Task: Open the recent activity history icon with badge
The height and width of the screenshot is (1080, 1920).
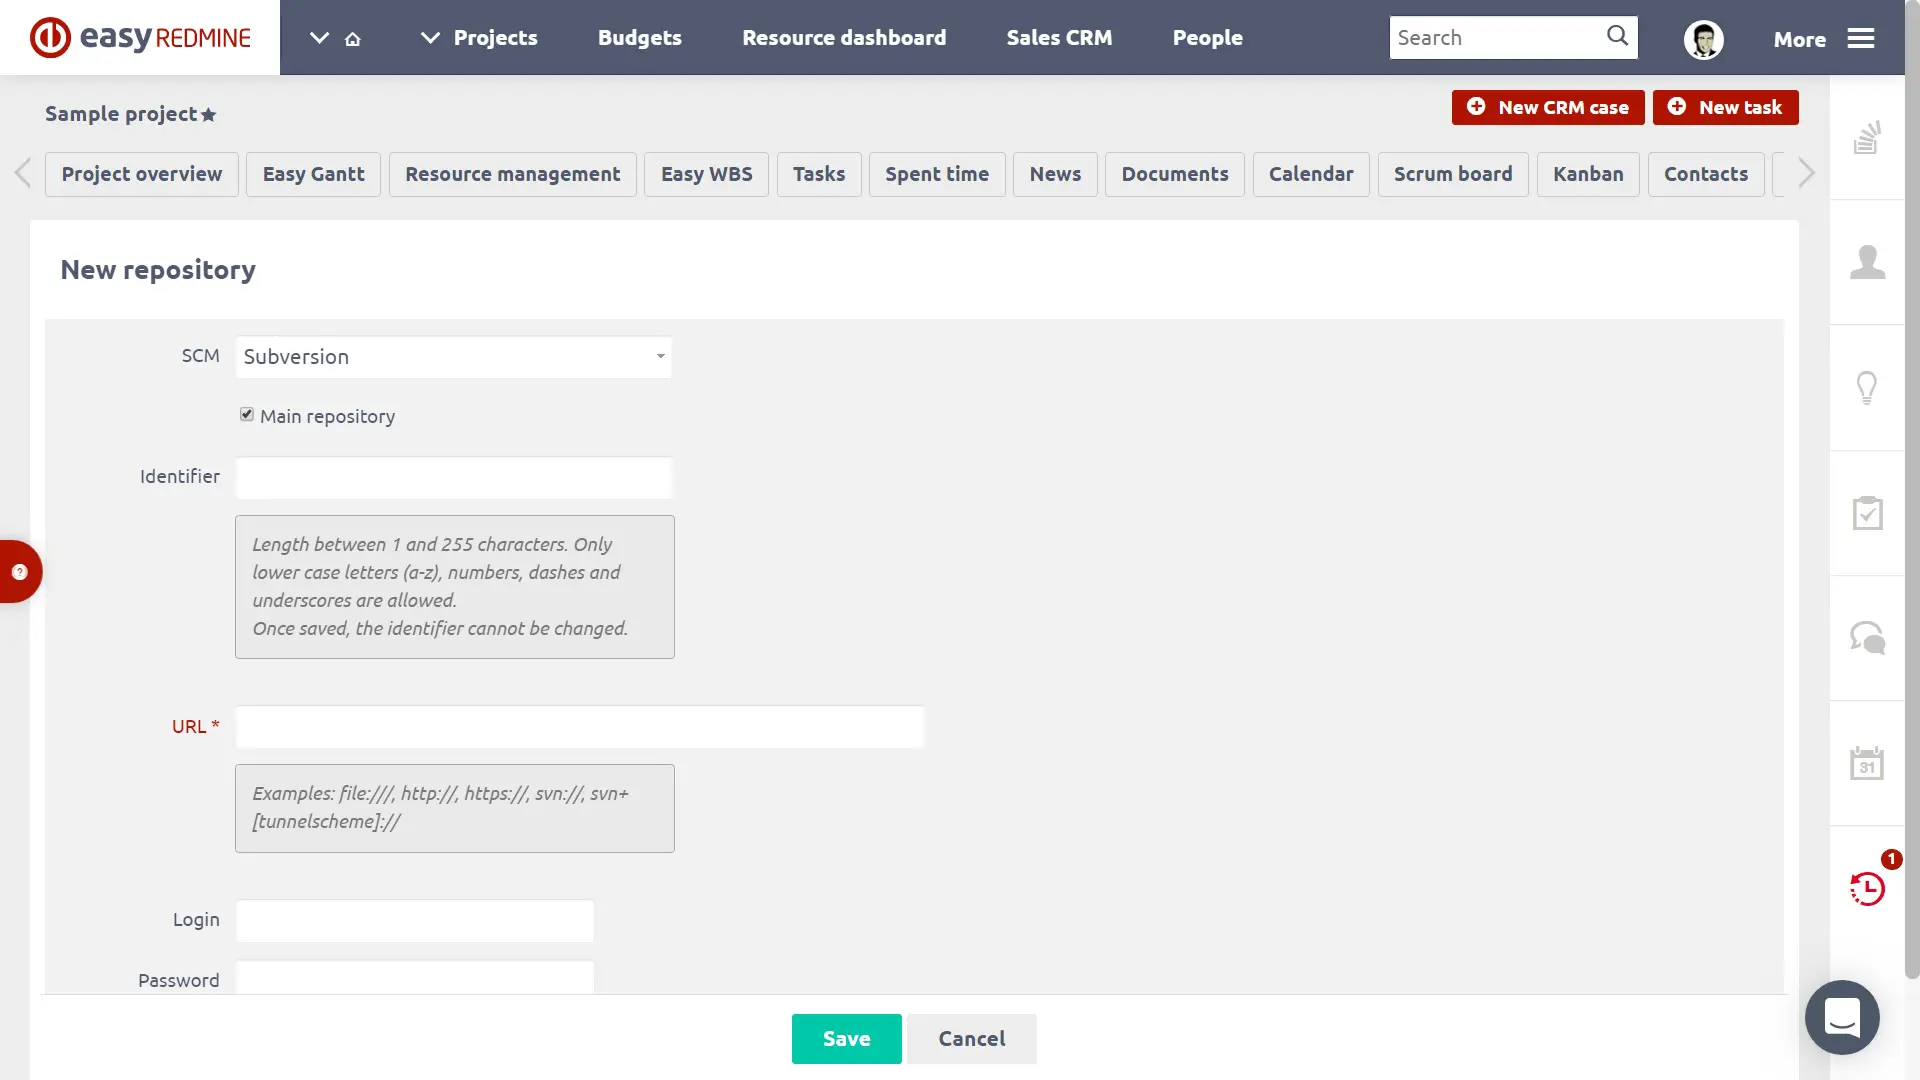Action: [1868, 888]
